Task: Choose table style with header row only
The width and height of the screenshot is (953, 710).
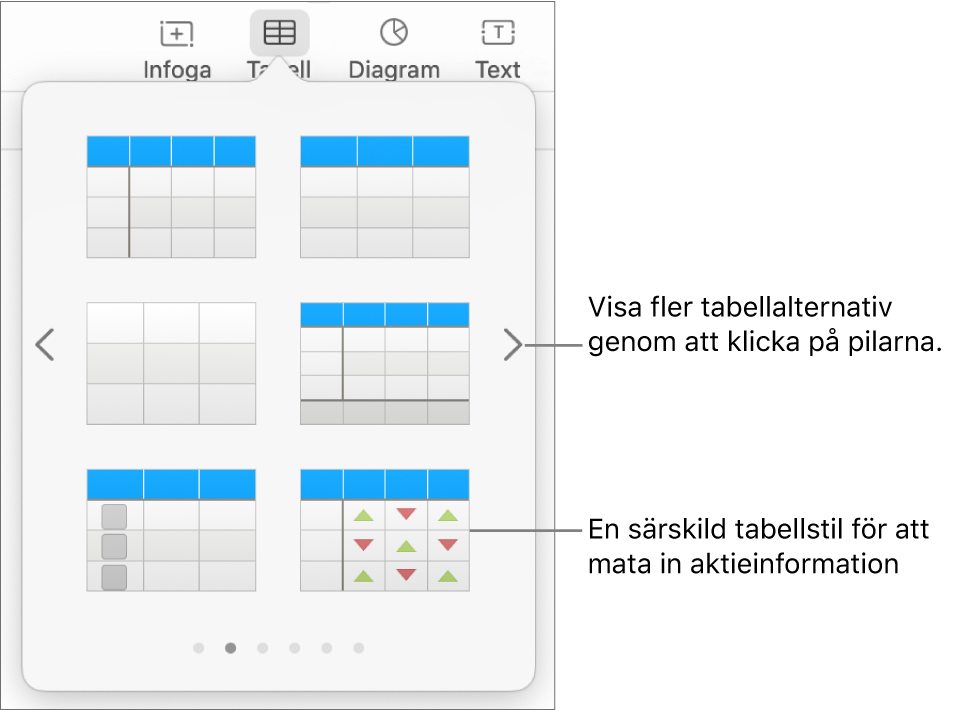Action: tap(385, 197)
